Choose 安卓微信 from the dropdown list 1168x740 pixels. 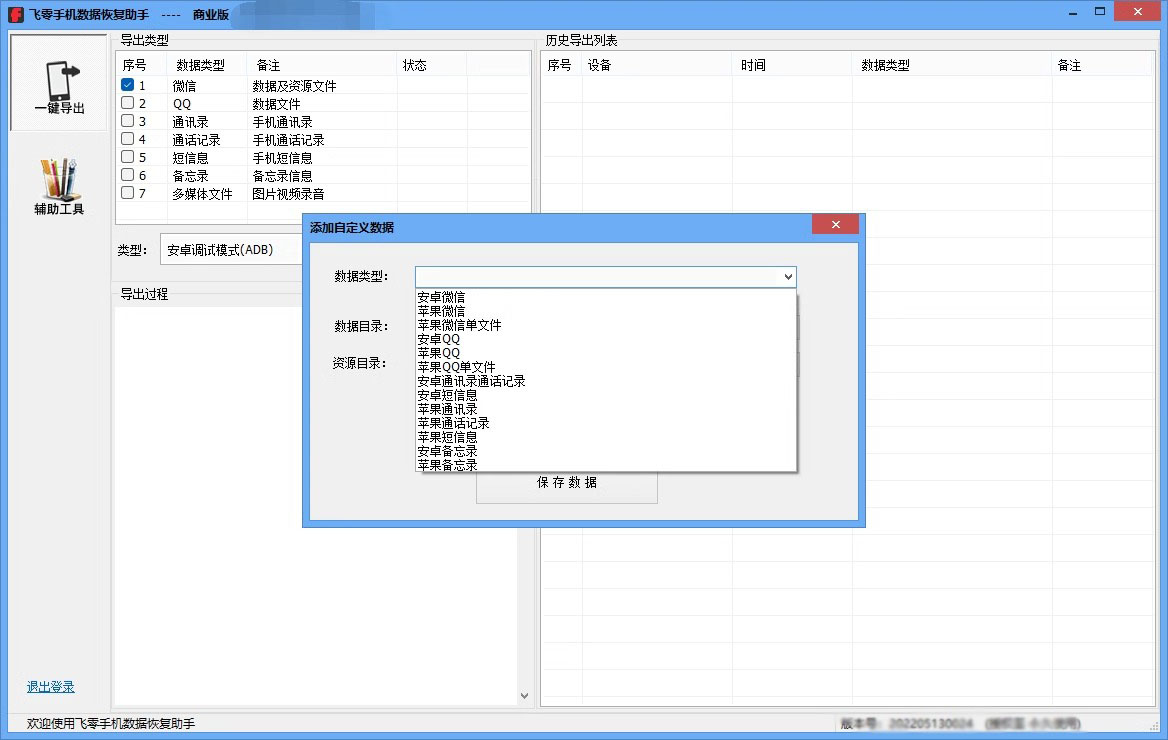pyautogui.click(x=606, y=297)
